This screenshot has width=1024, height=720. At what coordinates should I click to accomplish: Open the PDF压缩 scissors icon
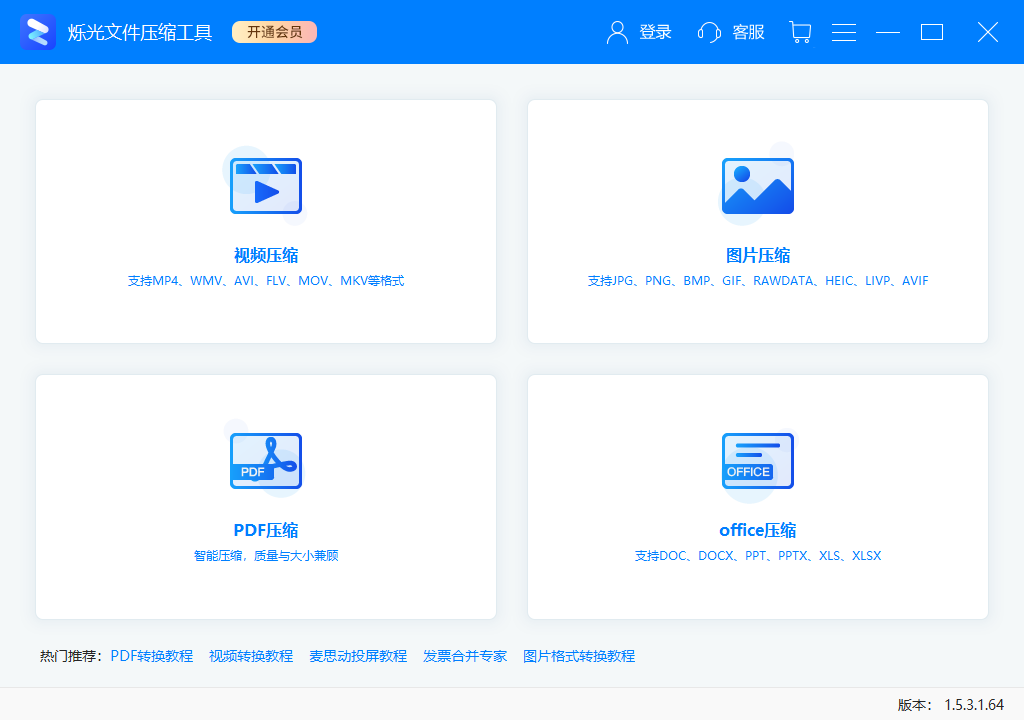coord(266,461)
